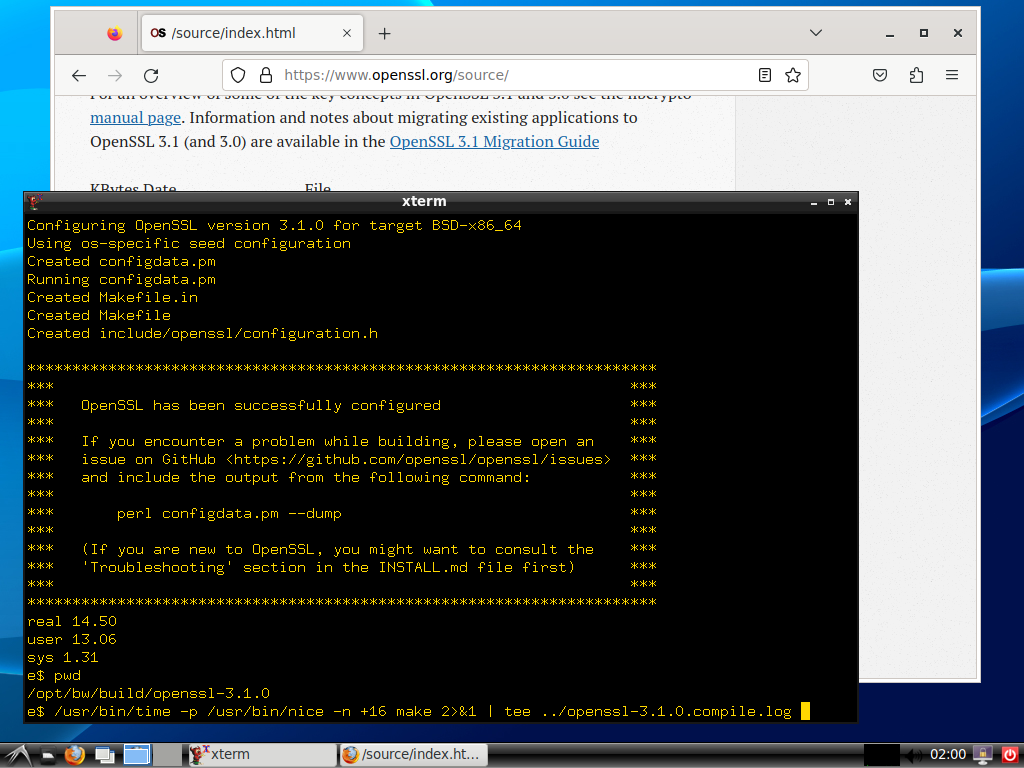This screenshot has height=768, width=1024.
Task: Toggle reader view in the address bar
Action: (765, 75)
